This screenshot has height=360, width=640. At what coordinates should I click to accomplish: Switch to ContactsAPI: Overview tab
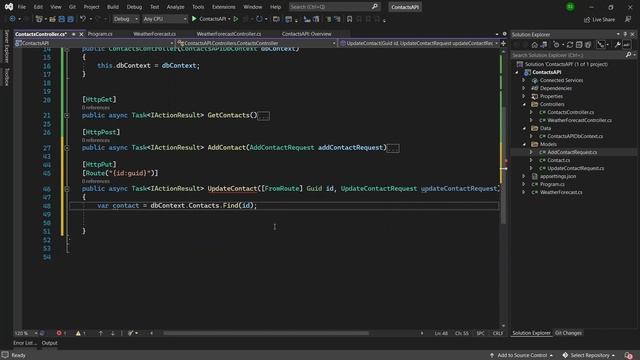pos(307,34)
